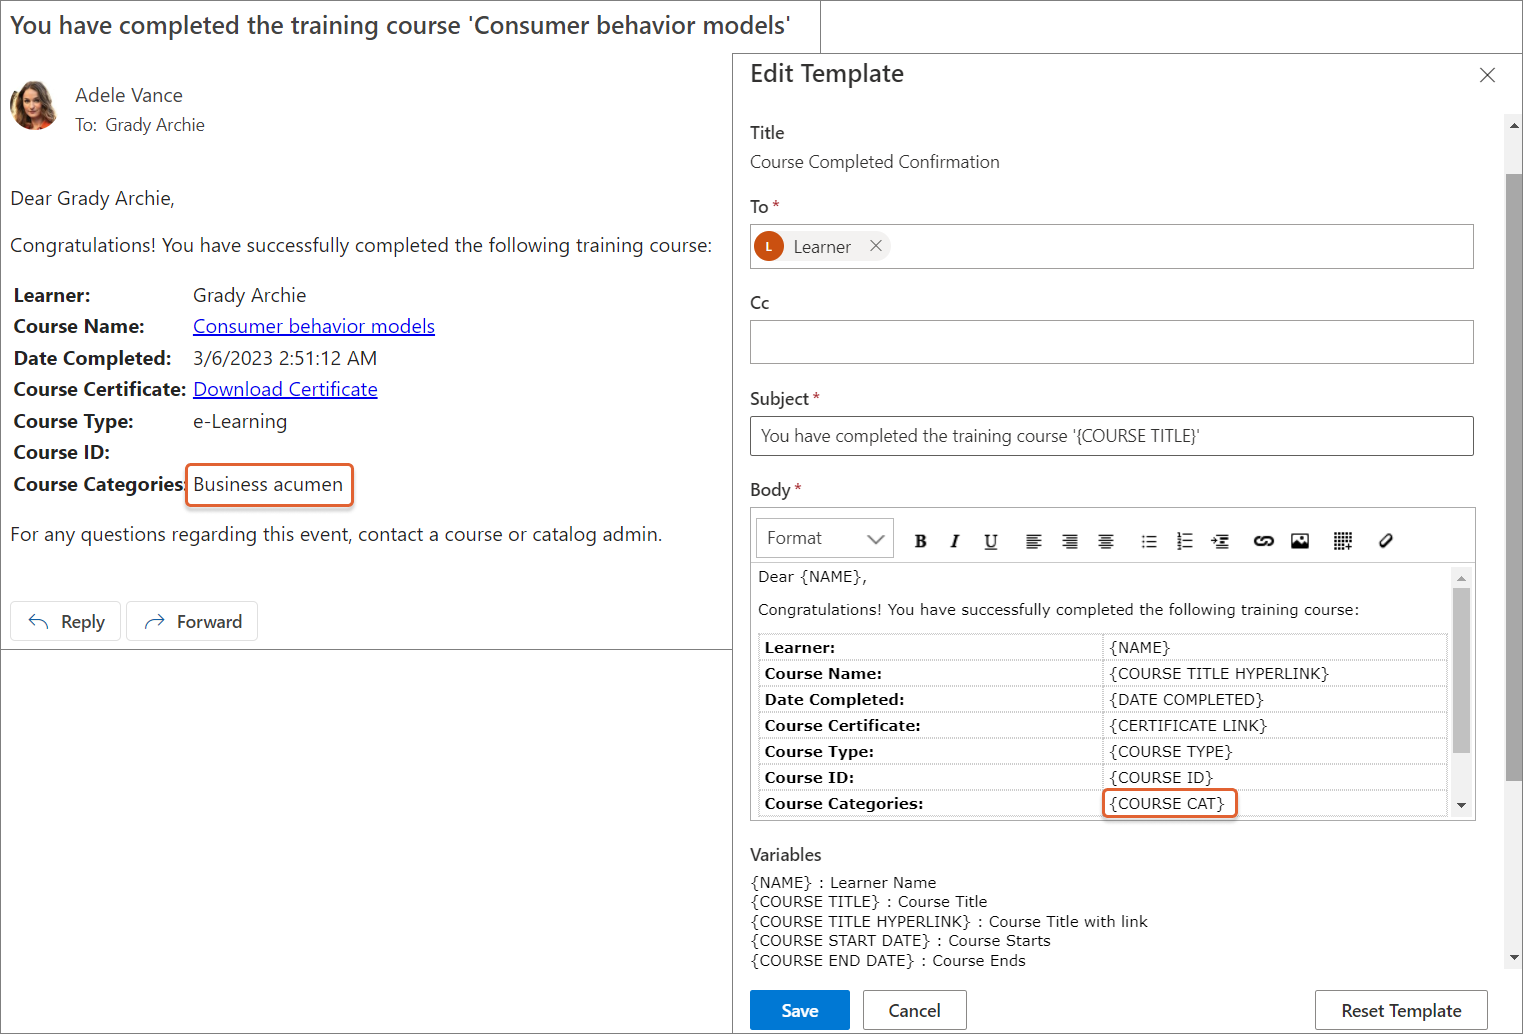The height and width of the screenshot is (1034, 1523).
Task: Click the attachment paperclip icon
Action: tap(1385, 541)
